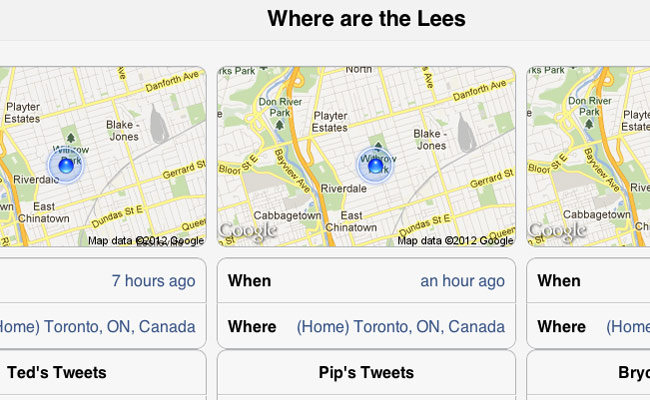Click 'Map data ©2012 Google' on Pip's map
The height and width of the screenshot is (400, 650).
coord(455,240)
